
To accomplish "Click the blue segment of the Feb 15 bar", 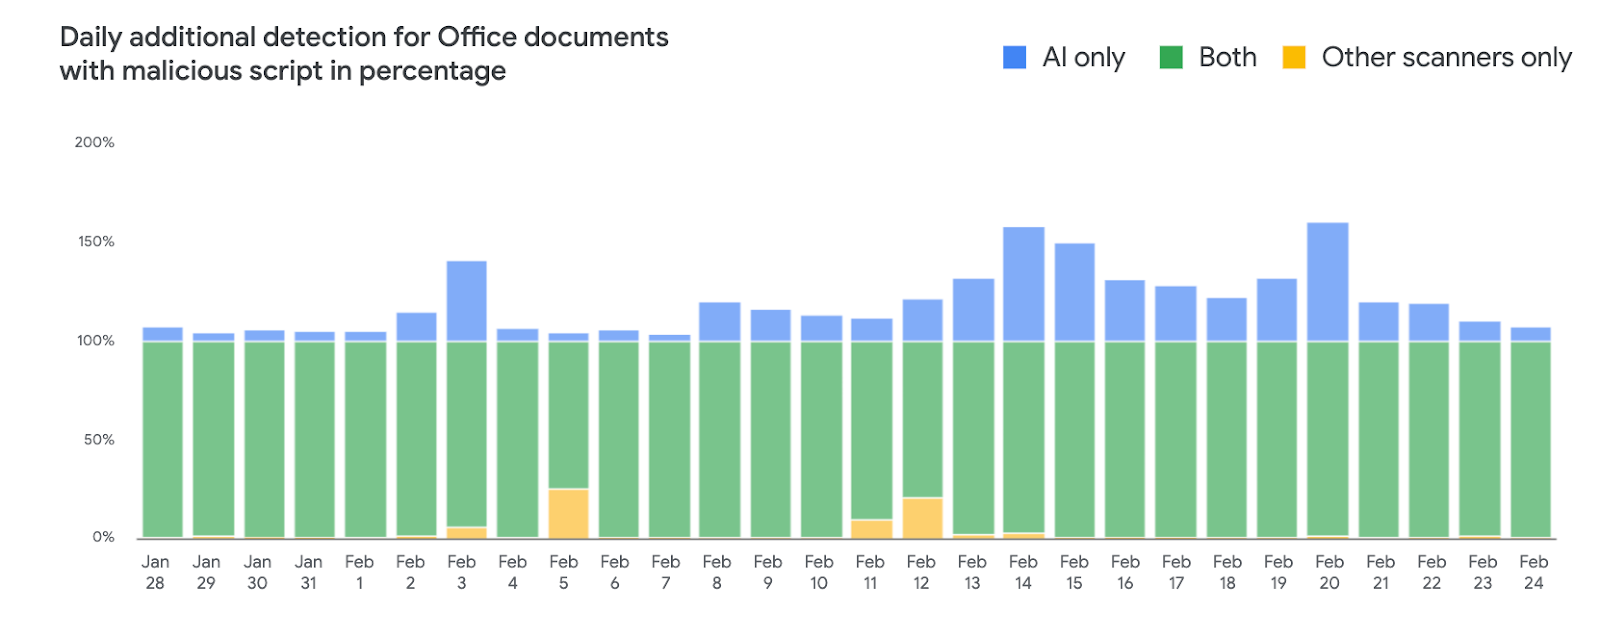I will 1074,293.
